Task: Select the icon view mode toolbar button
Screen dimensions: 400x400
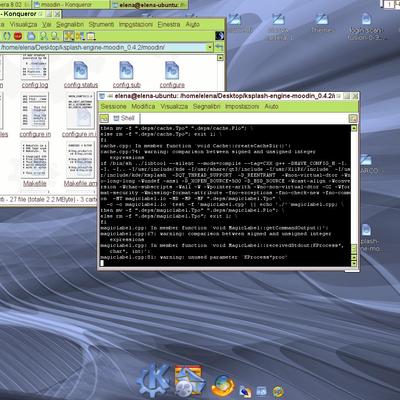Action: 69,36
